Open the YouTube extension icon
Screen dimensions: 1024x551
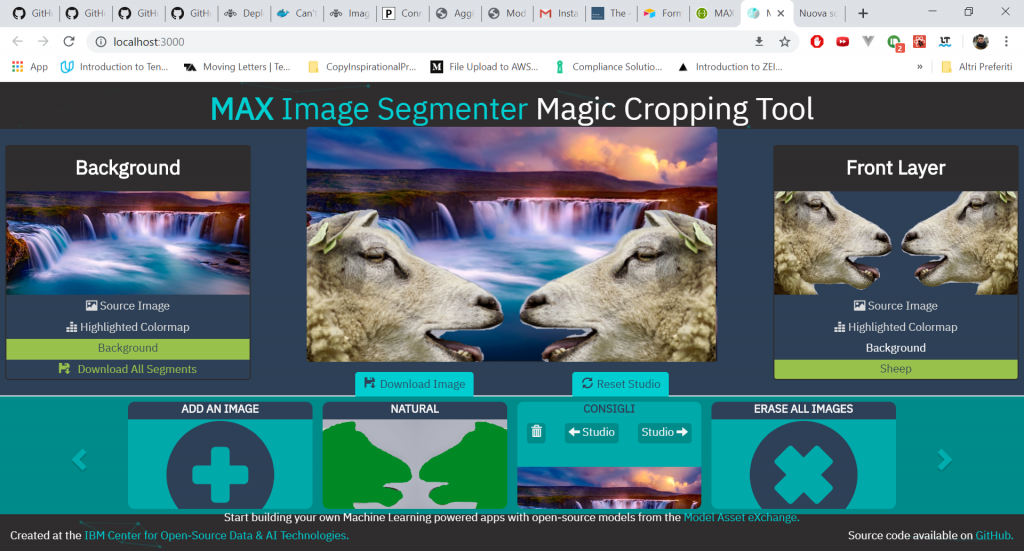(x=842, y=42)
